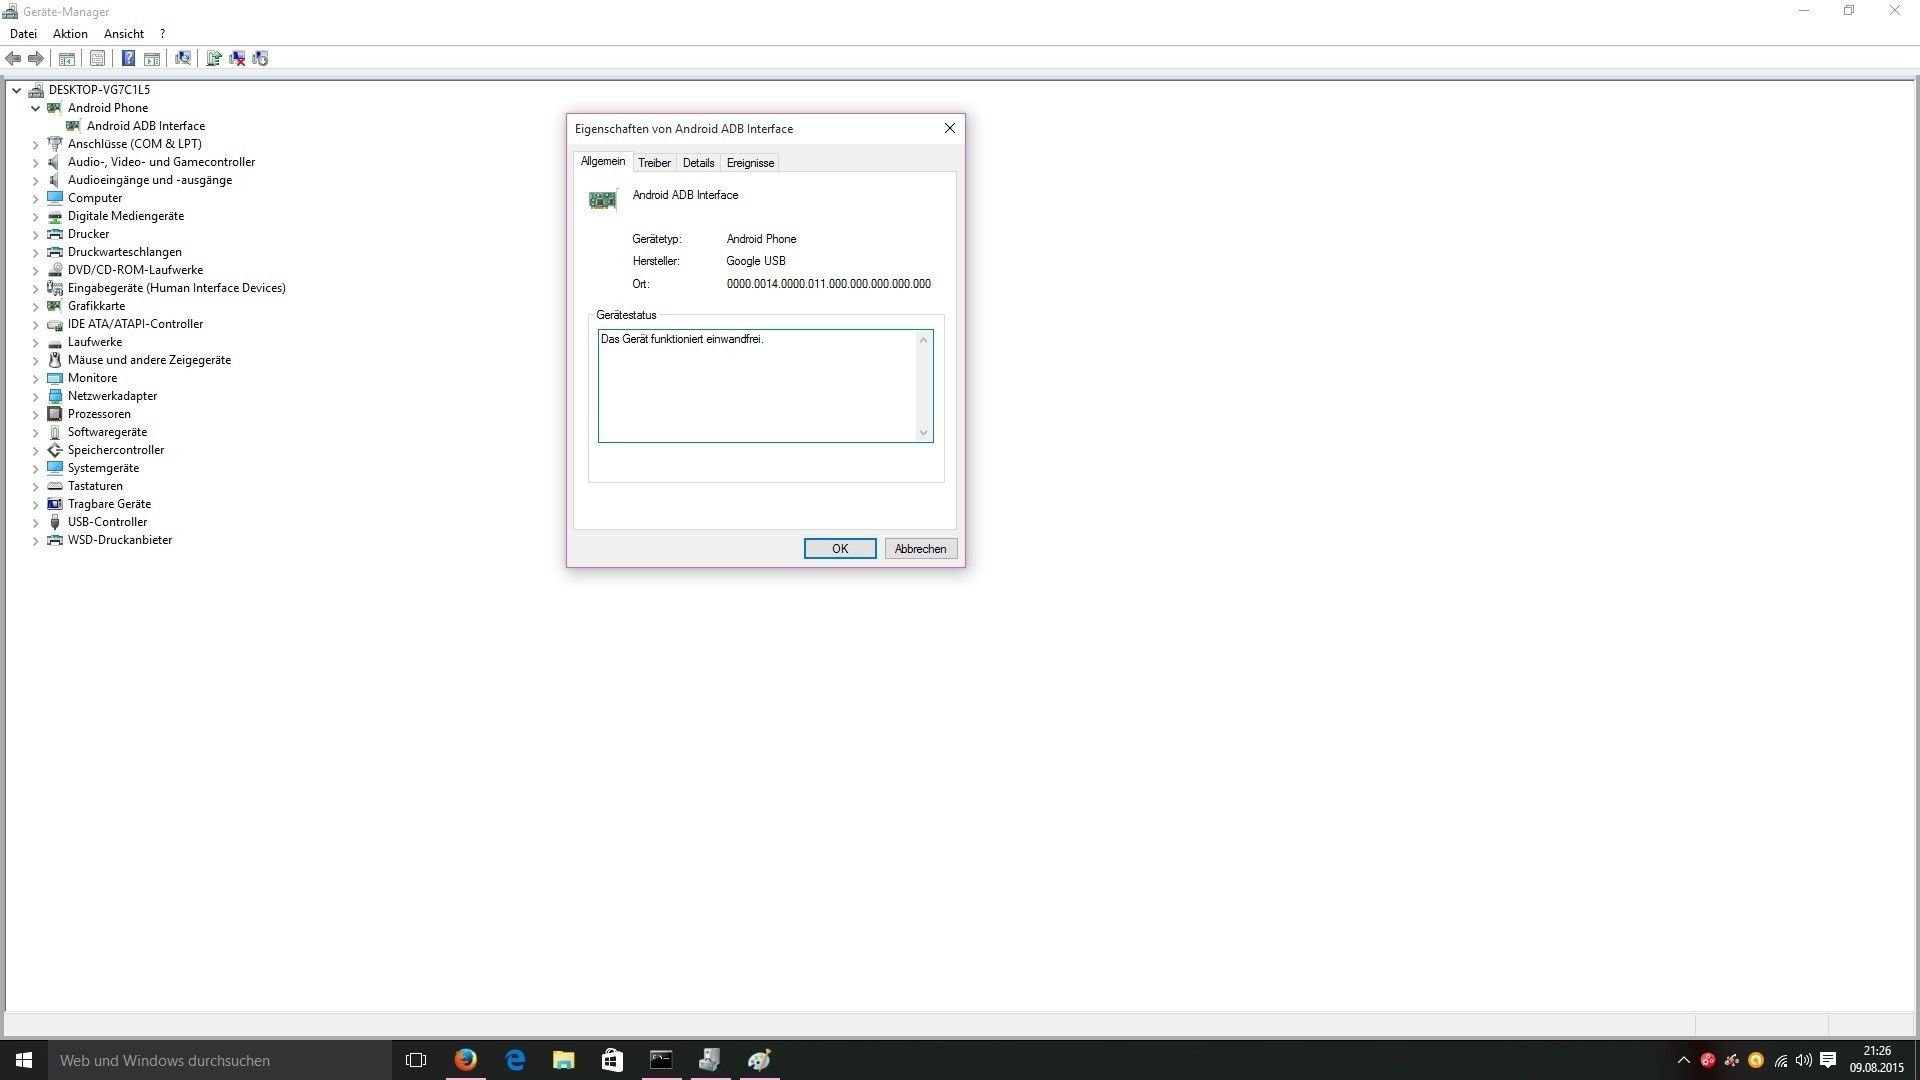Viewport: 1920px width, 1080px height.
Task: Scan for hardware changes toolbar icon
Action: [x=183, y=59]
